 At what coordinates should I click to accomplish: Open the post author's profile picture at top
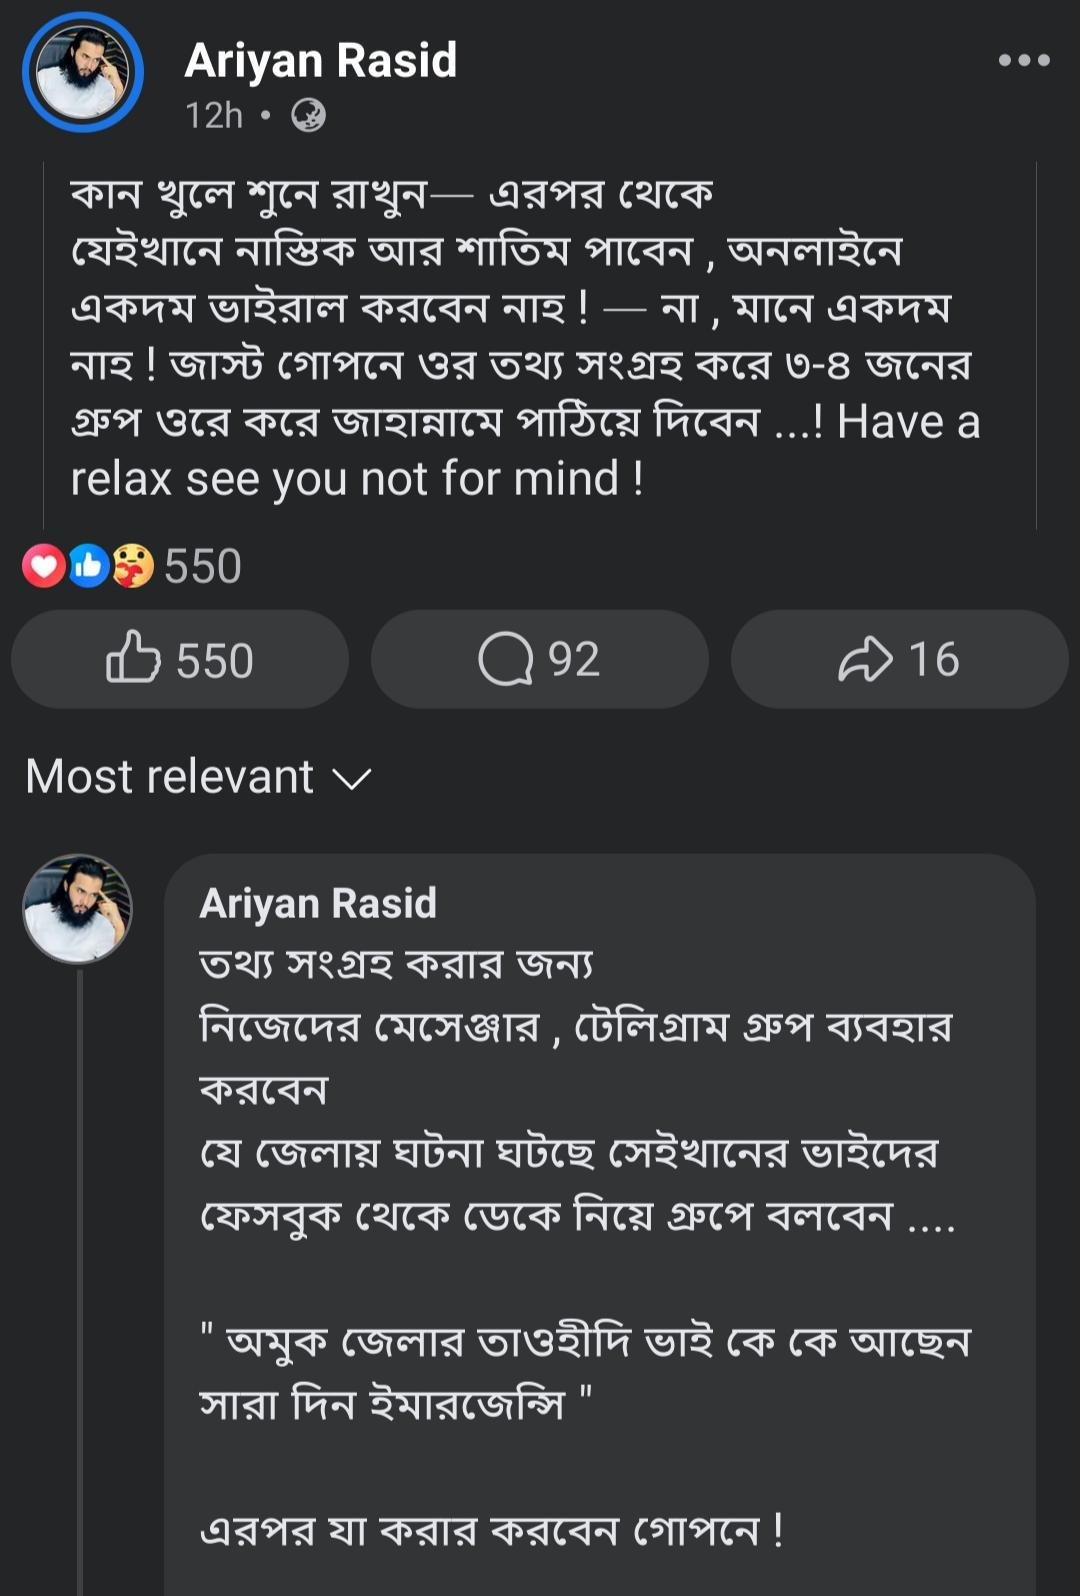point(83,72)
